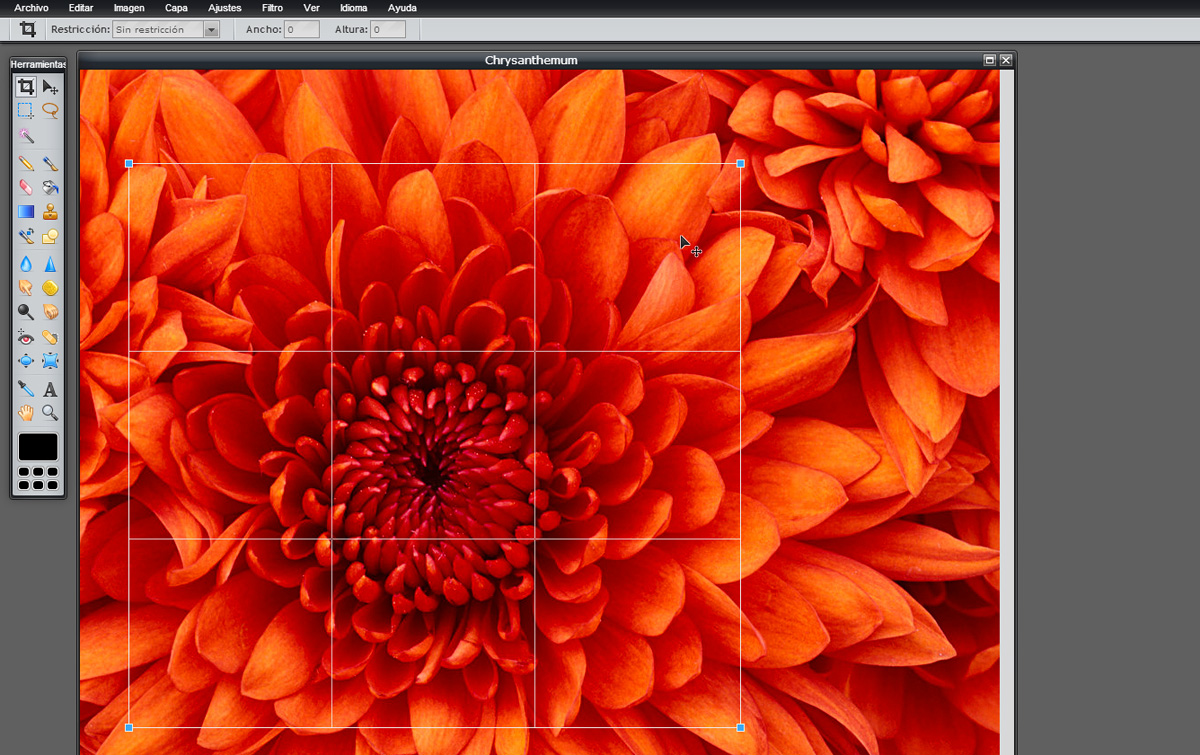Open the Ajustes menu
Viewport: 1200px width, 755px height.
pyautogui.click(x=225, y=8)
